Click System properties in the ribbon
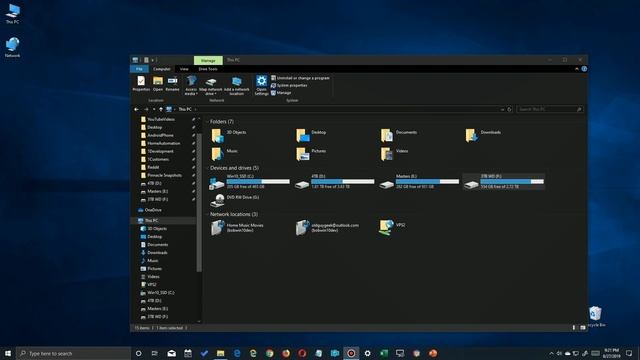This screenshot has width=640, height=360. coord(289,85)
